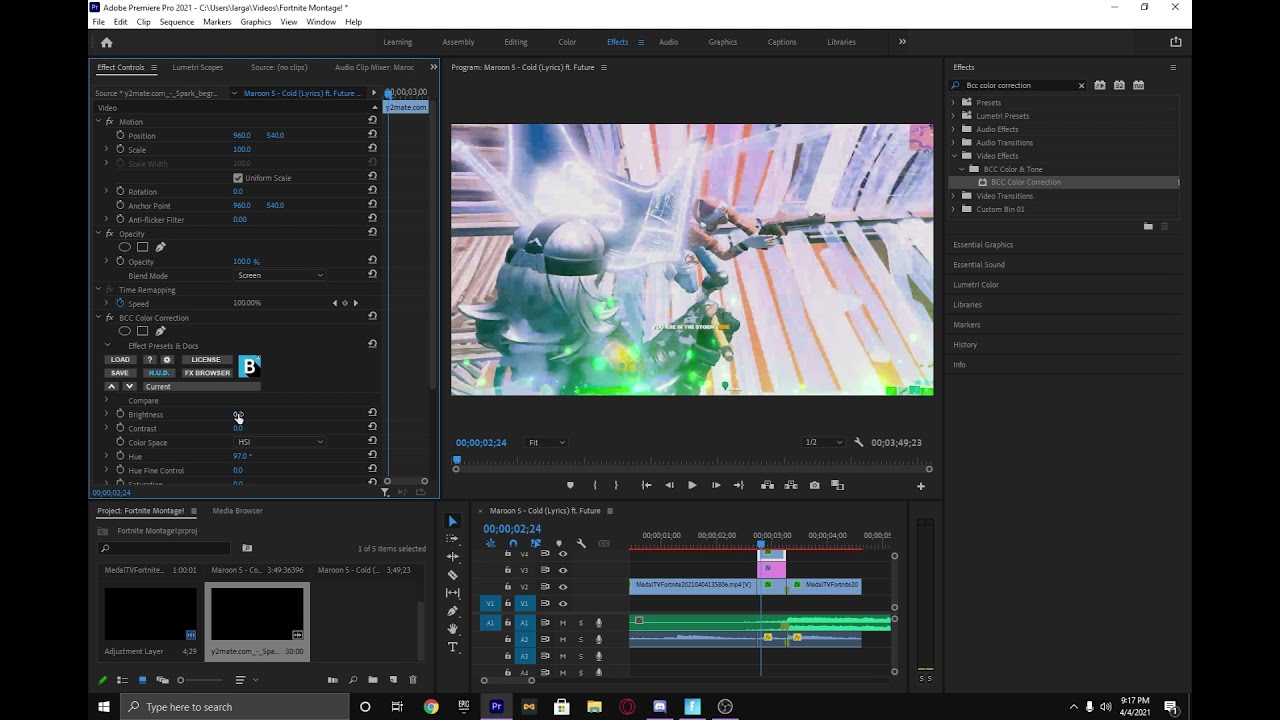This screenshot has width=1280, height=720.
Task: Toggle animation stopwatch for Hue
Action: pyautogui.click(x=120, y=456)
